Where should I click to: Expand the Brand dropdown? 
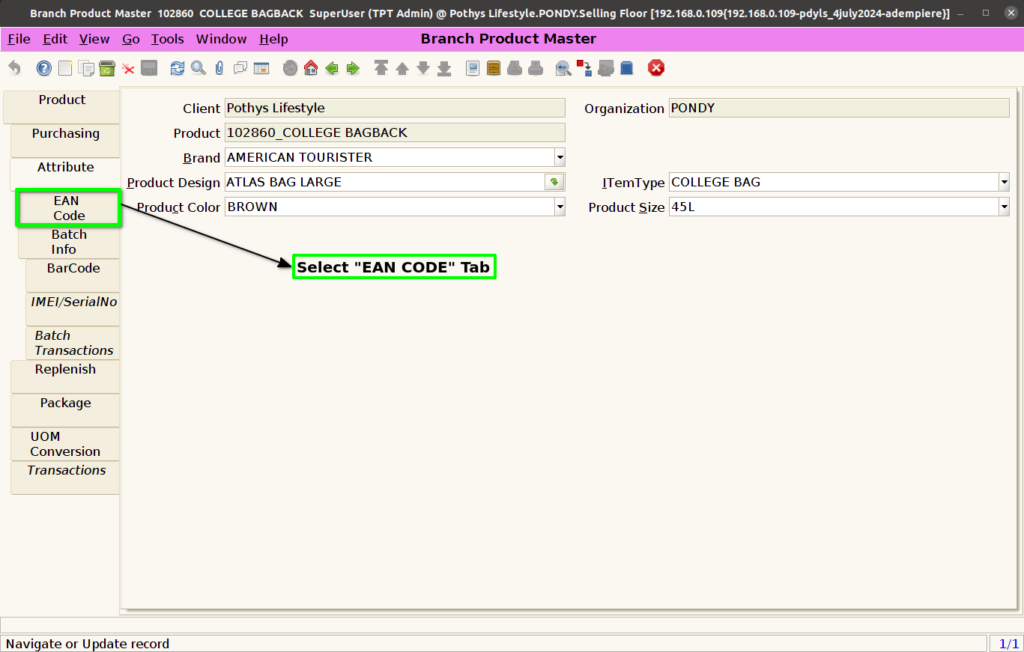560,157
